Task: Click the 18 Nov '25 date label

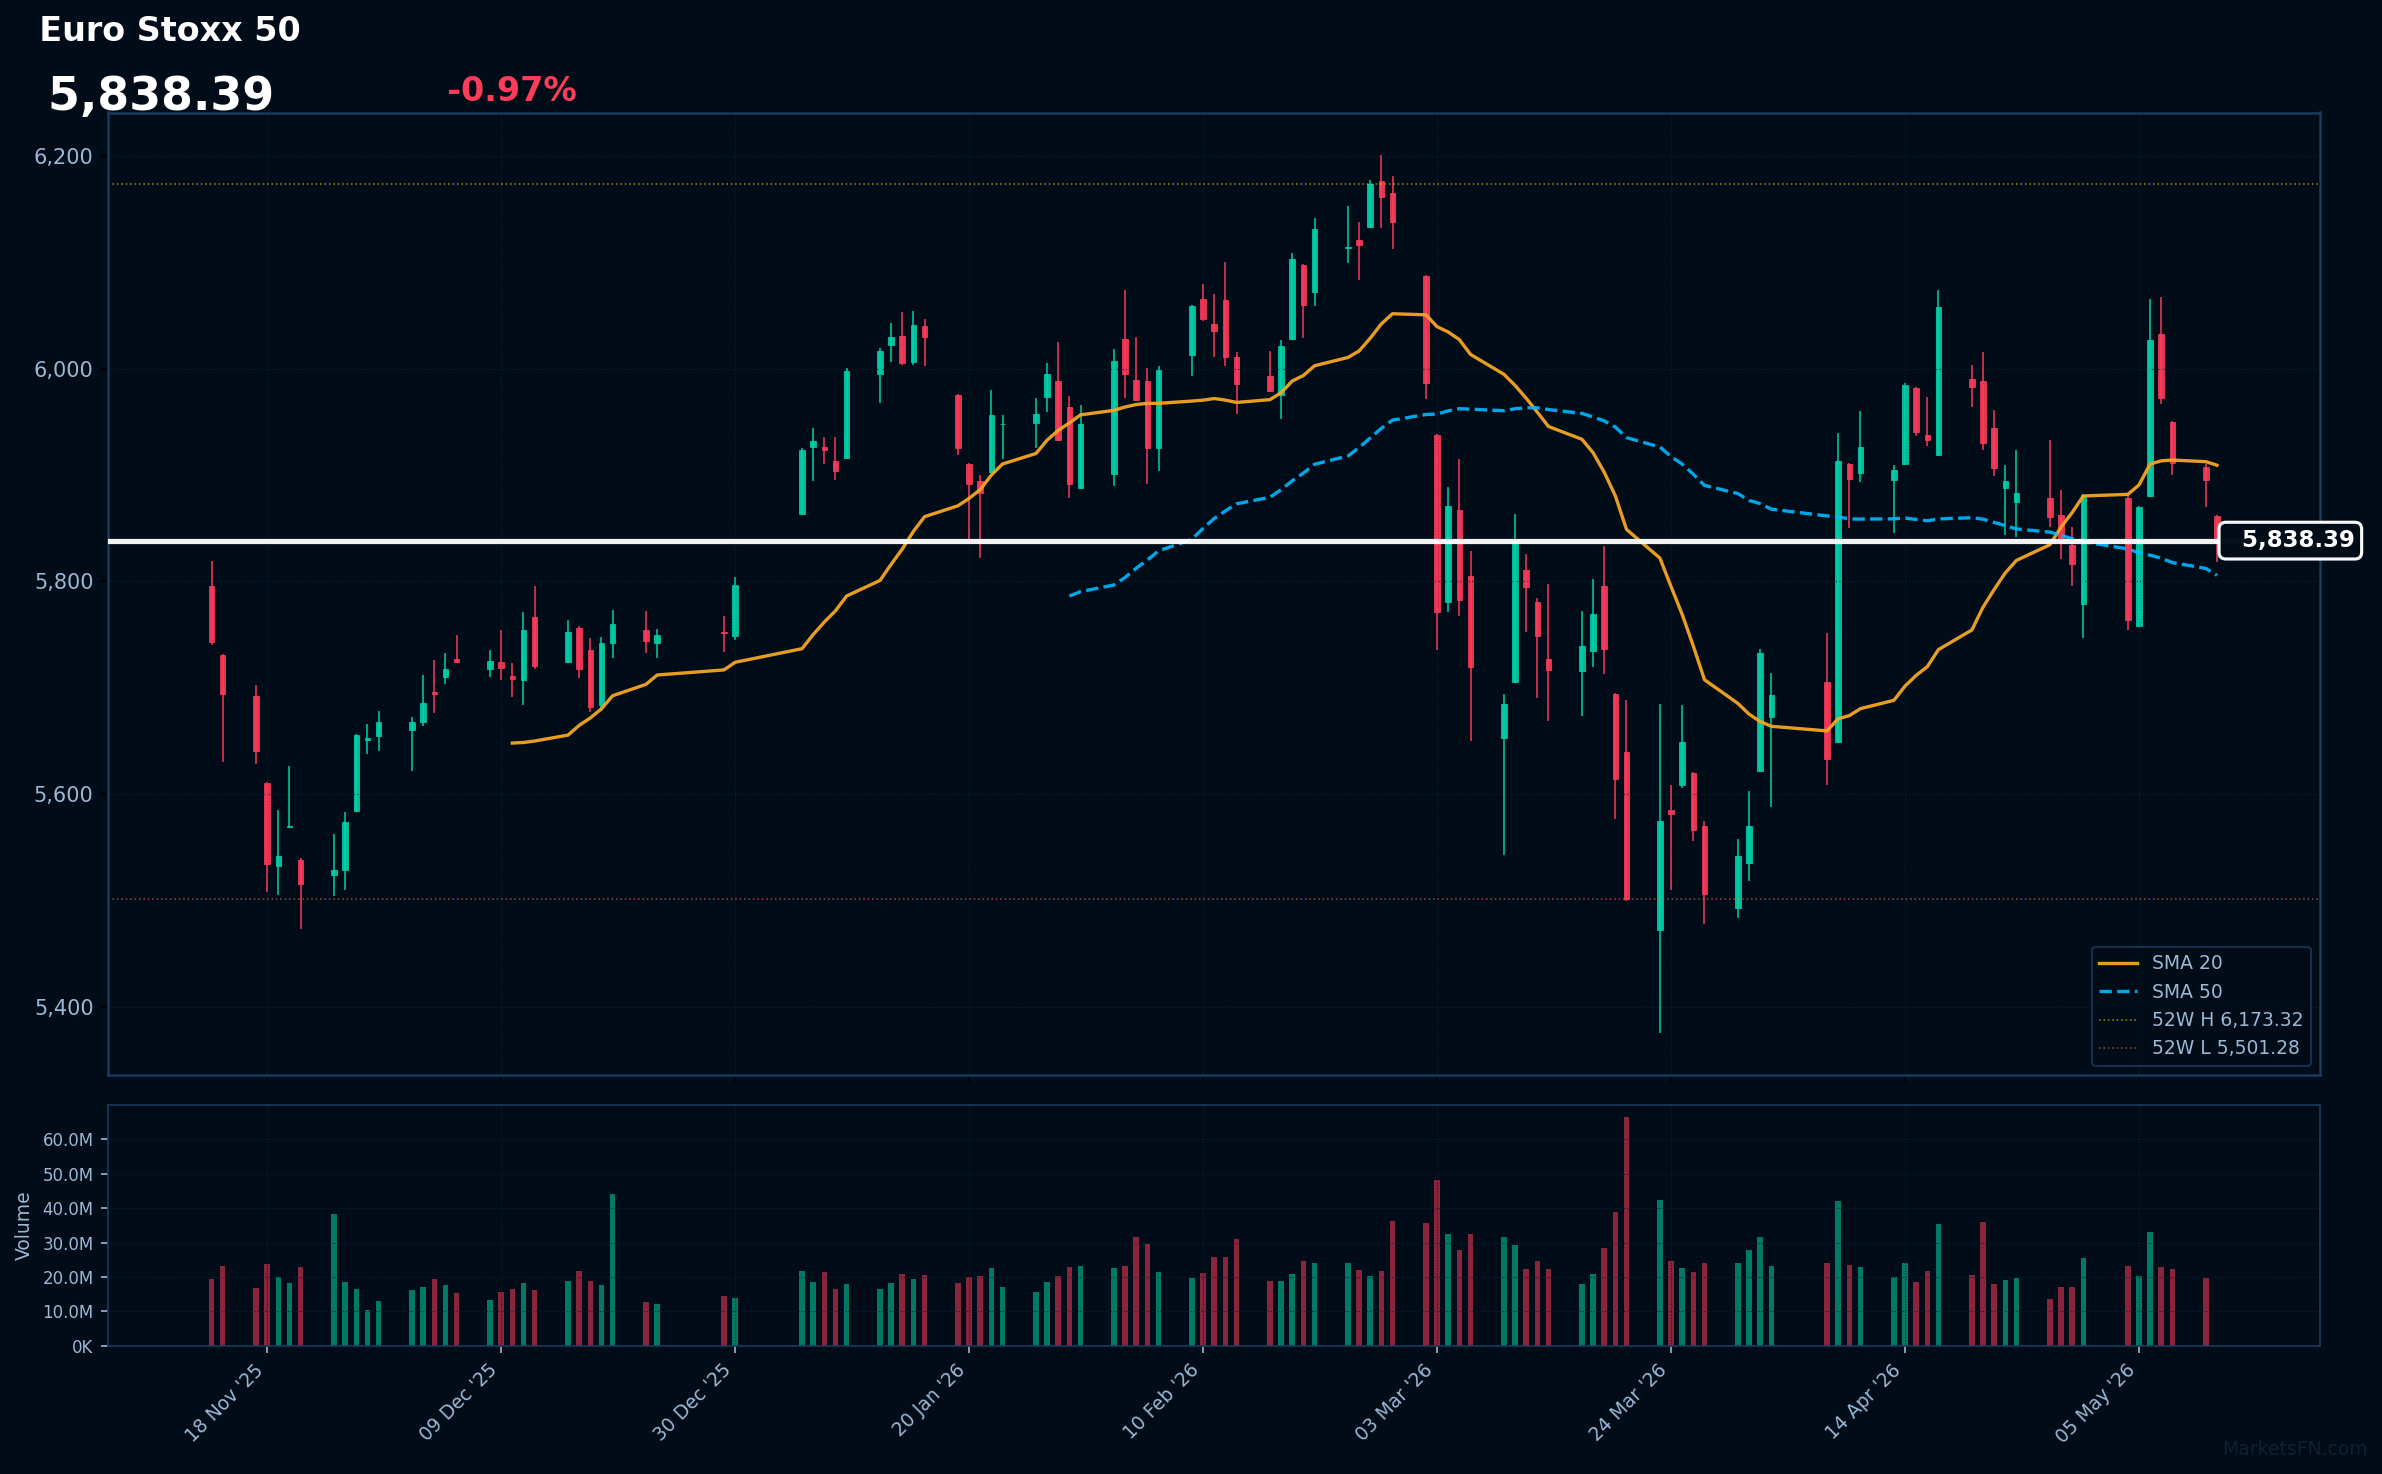Action: pos(224,1402)
